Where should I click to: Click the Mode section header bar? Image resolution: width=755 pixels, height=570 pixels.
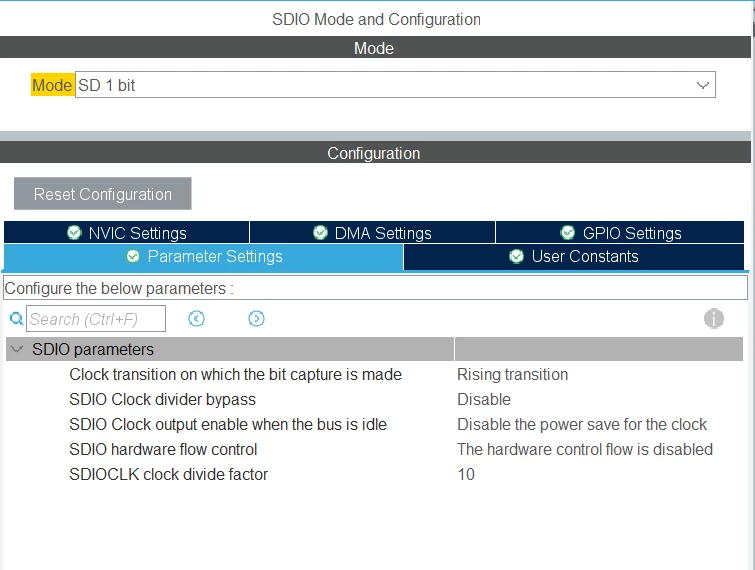[x=375, y=48]
